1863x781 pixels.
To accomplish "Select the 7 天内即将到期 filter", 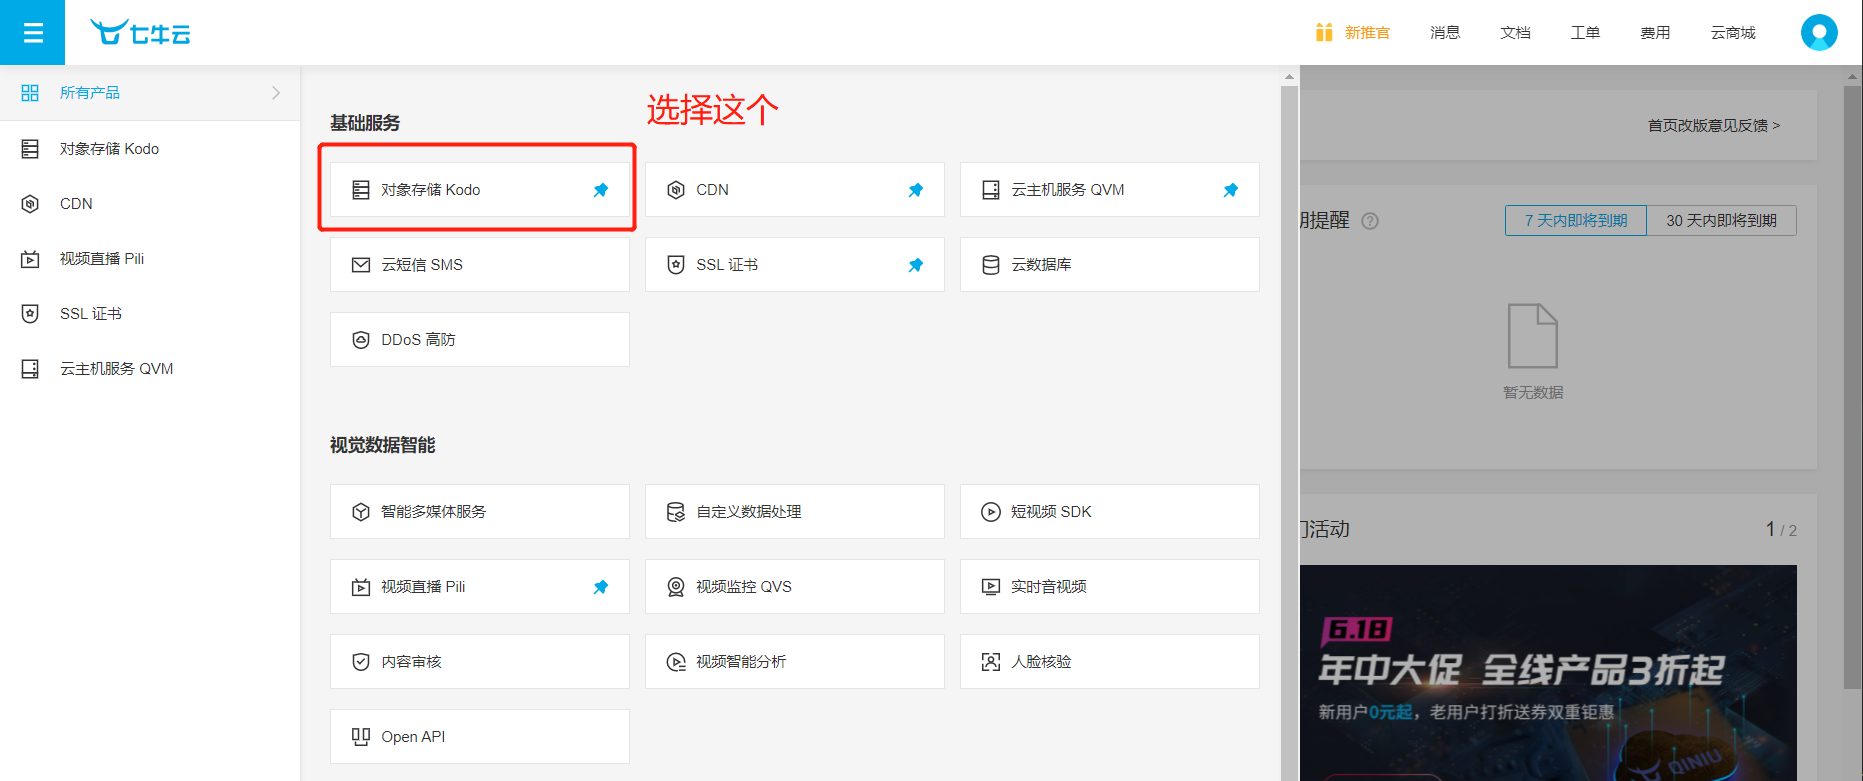I will pyautogui.click(x=1576, y=220).
